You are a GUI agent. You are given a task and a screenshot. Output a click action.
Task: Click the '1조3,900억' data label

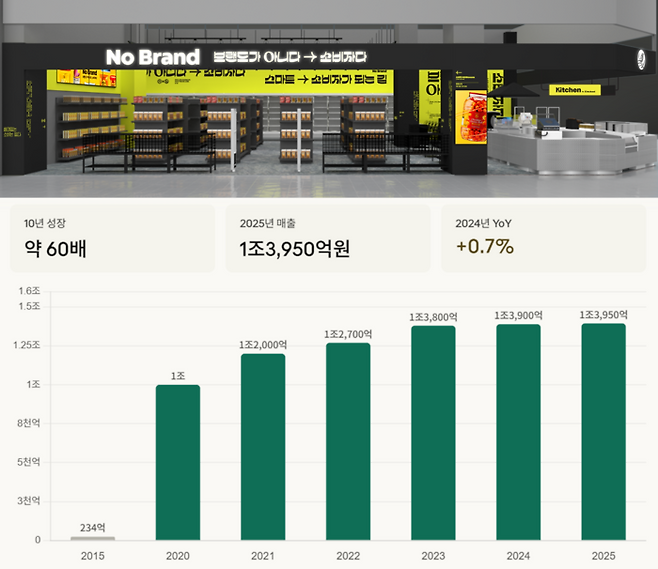pyautogui.click(x=519, y=316)
